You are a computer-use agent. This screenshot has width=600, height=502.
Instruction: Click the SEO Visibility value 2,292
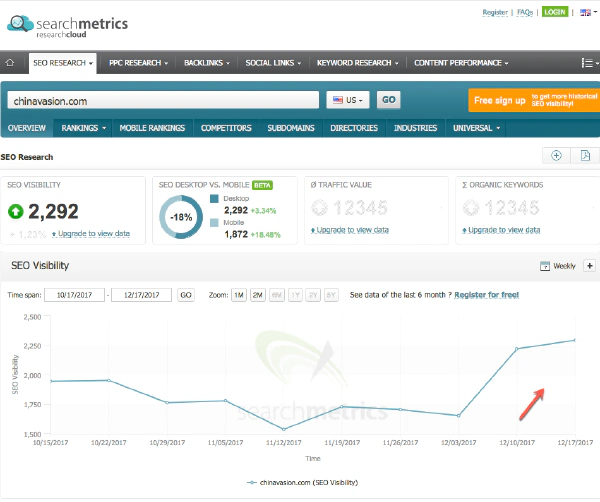click(x=54, y=211)
